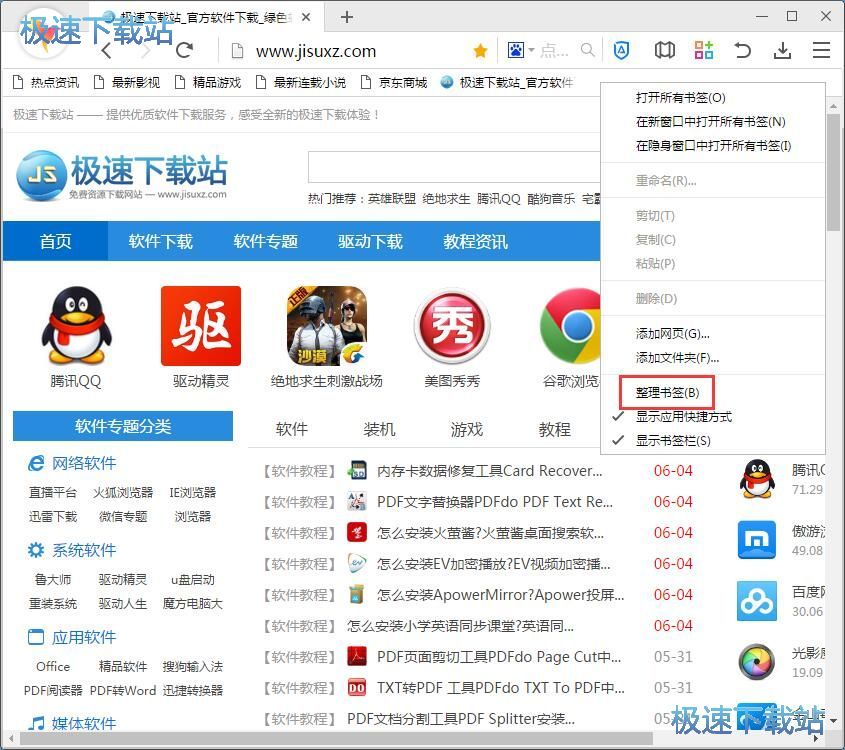Open the 最新影视 bookmark
The height and width of the screenshot is (750, 845).
[x=127, y=82]
